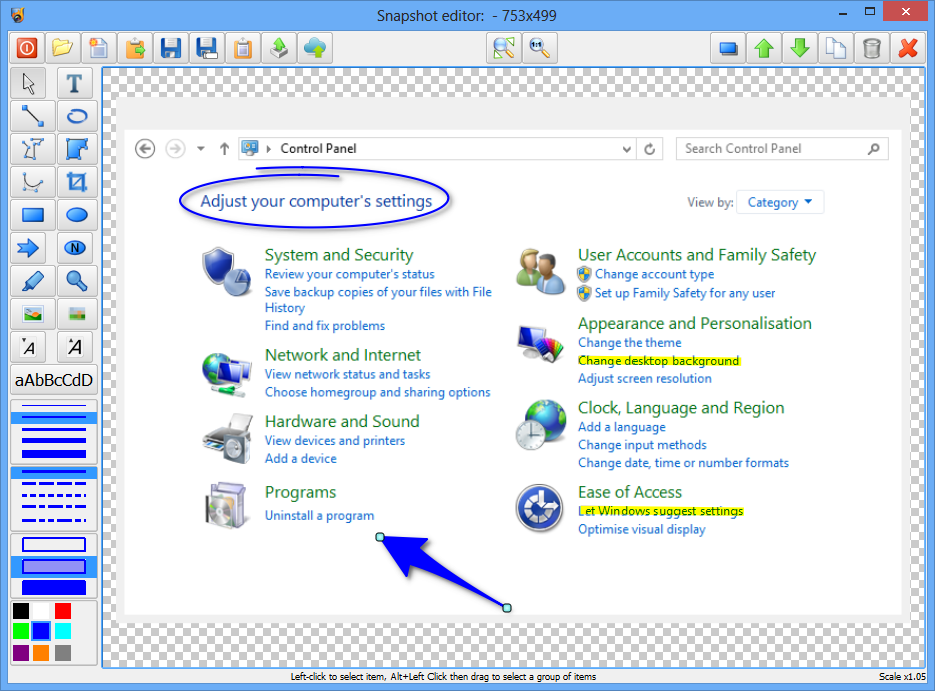Choose the outline-only unfilled shape style

point(54,544)
